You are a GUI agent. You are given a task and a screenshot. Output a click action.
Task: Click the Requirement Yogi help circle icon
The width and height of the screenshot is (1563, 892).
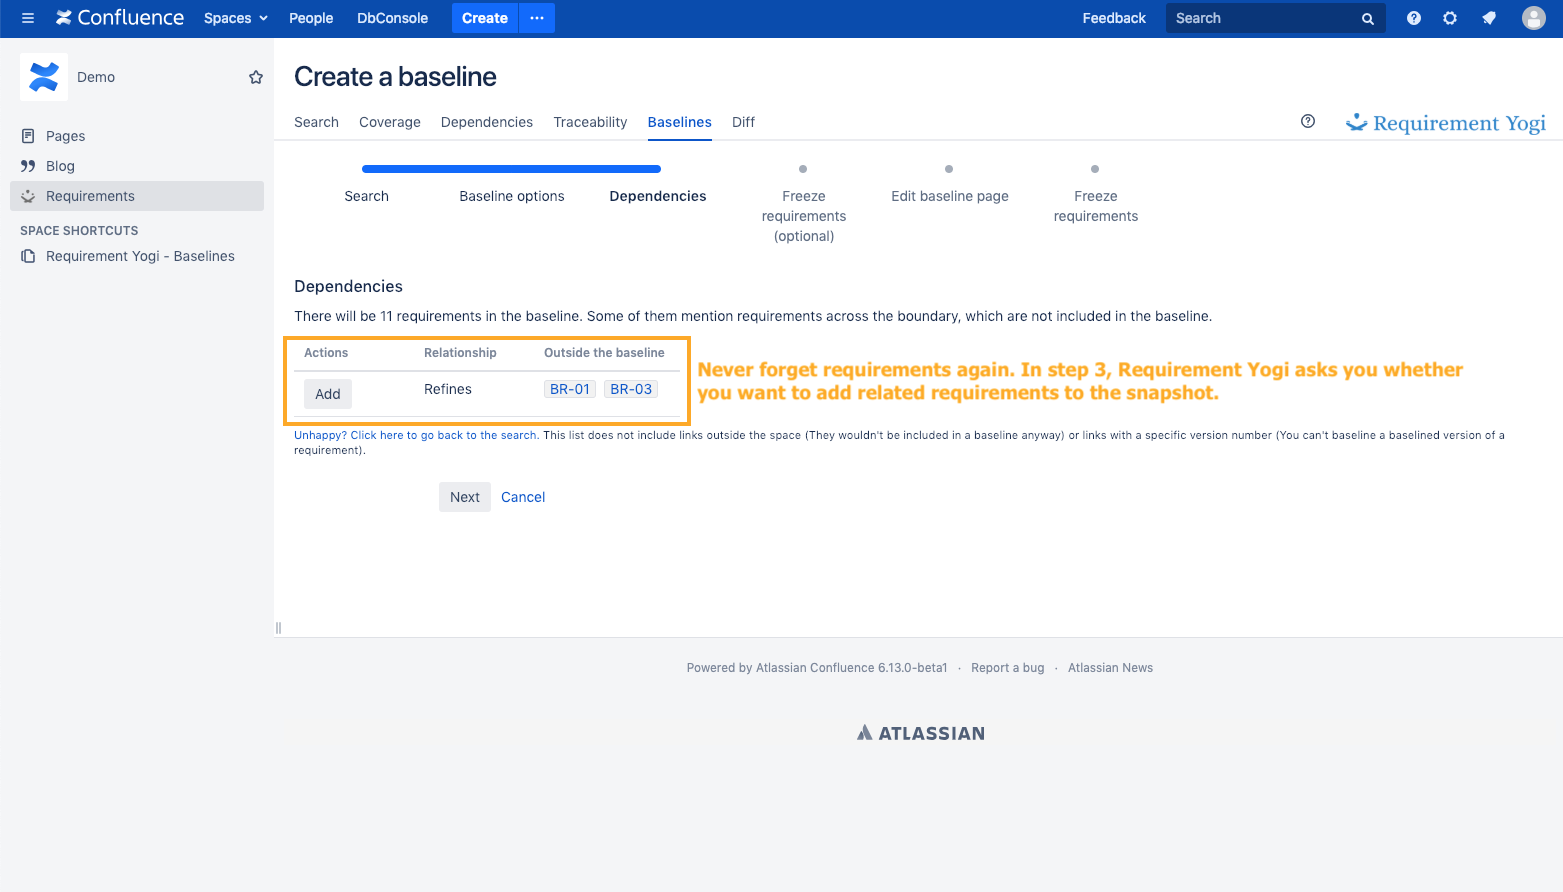(x=1307, y=121)
